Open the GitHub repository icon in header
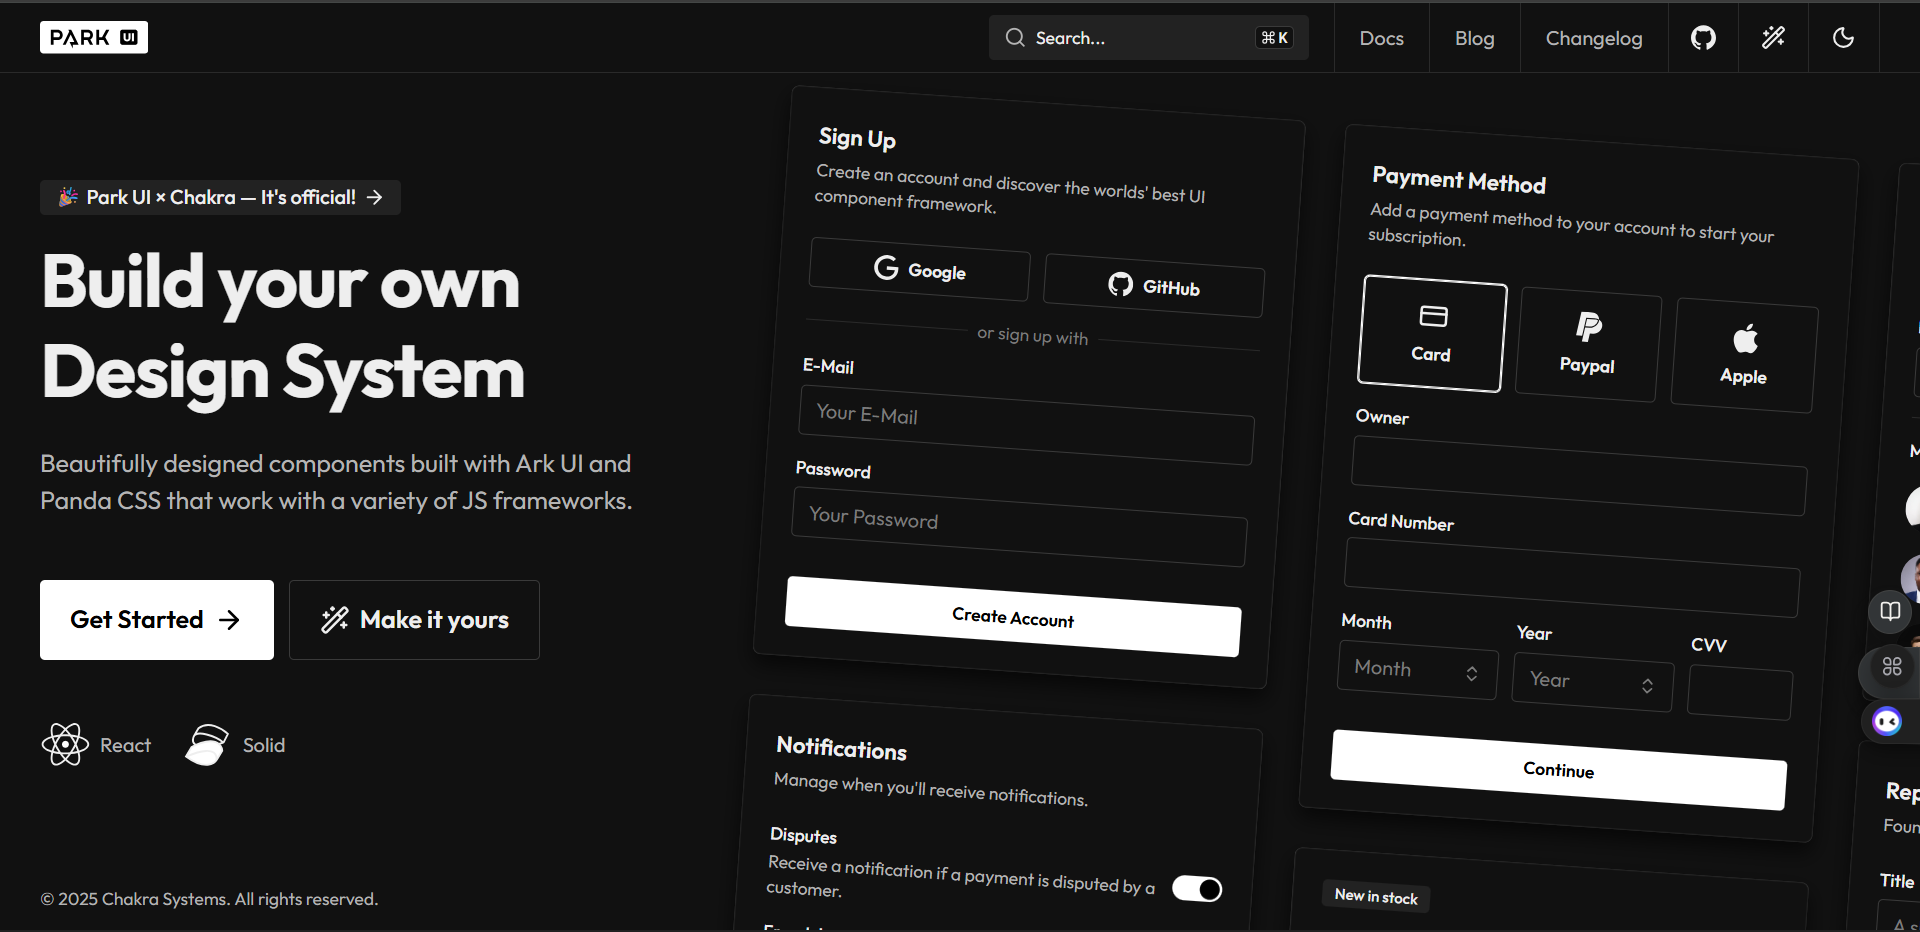The image size is (1920, 932). pos(1703,38)
